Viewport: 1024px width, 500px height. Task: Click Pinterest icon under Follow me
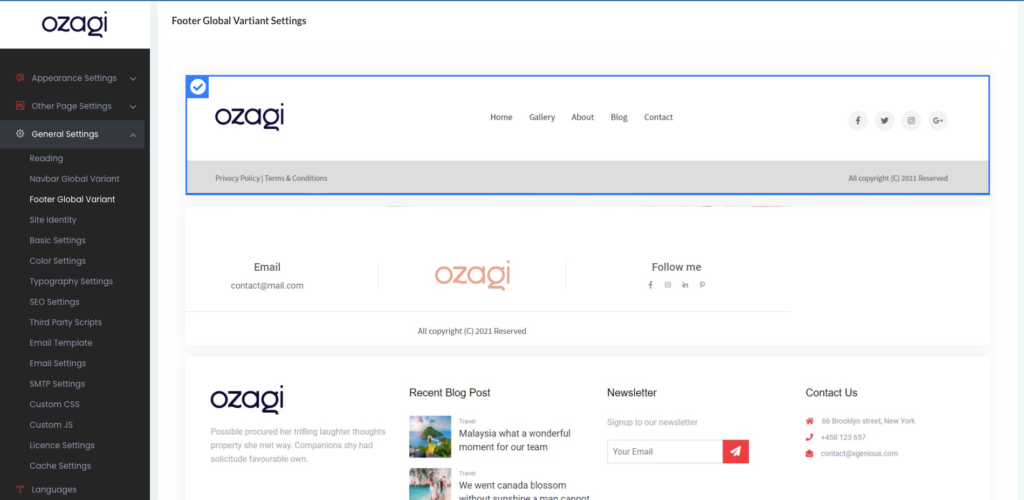point(702,285)
